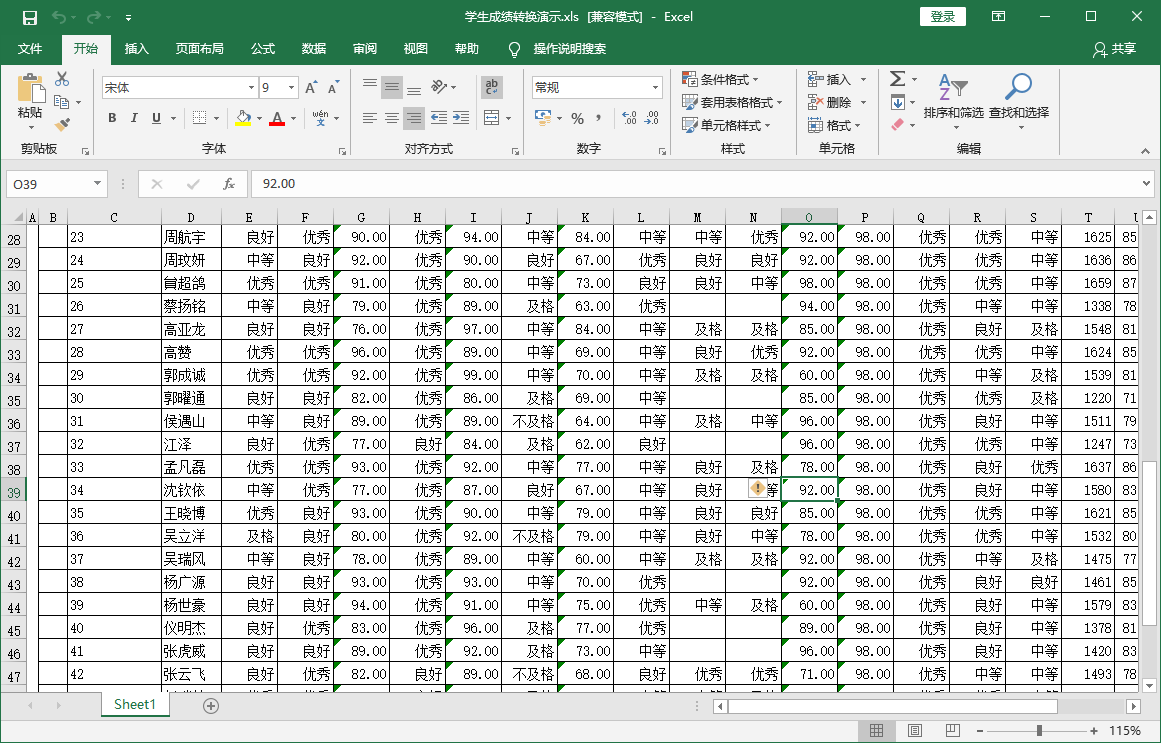Toggle center horizontal alignment

pyautogui.click(x=392, y=118)
